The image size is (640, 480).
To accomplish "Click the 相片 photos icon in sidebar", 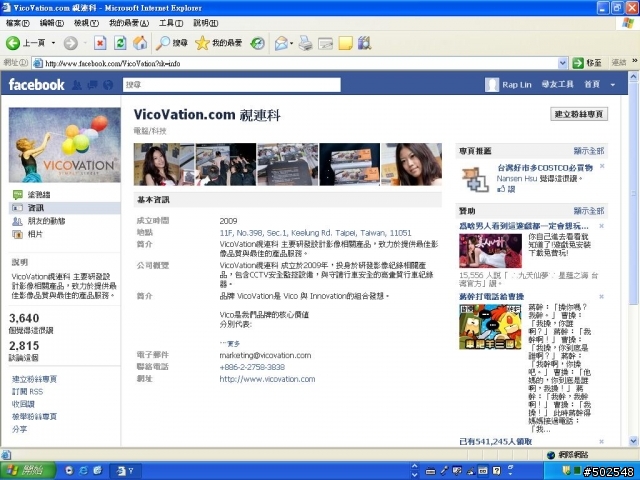I will (x=18, y=234).
